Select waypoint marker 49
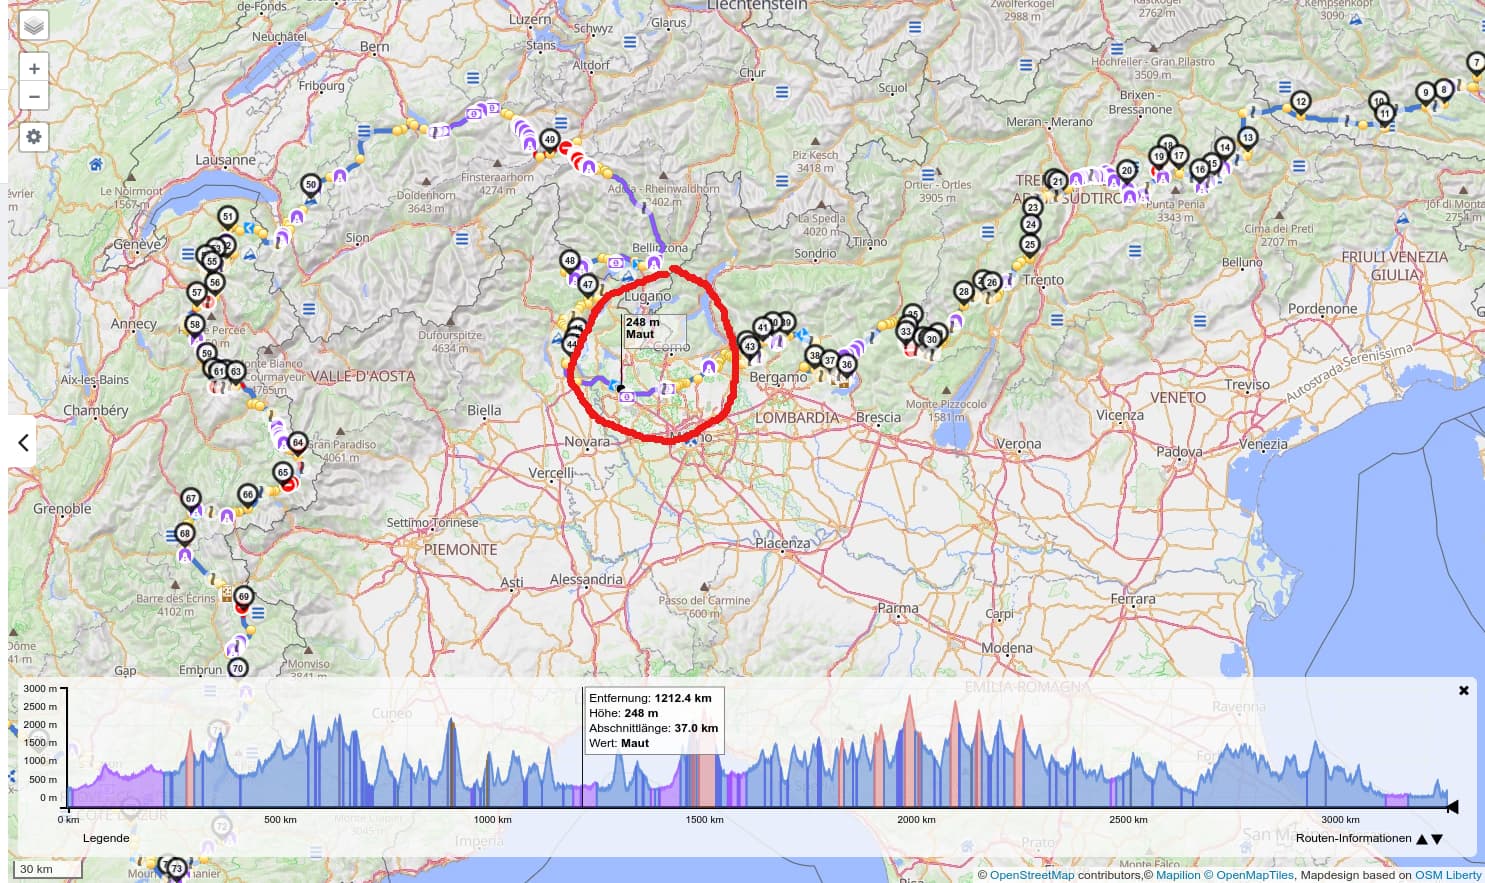This screenshot has width=1485, height=883. click(x=549, y=139)
